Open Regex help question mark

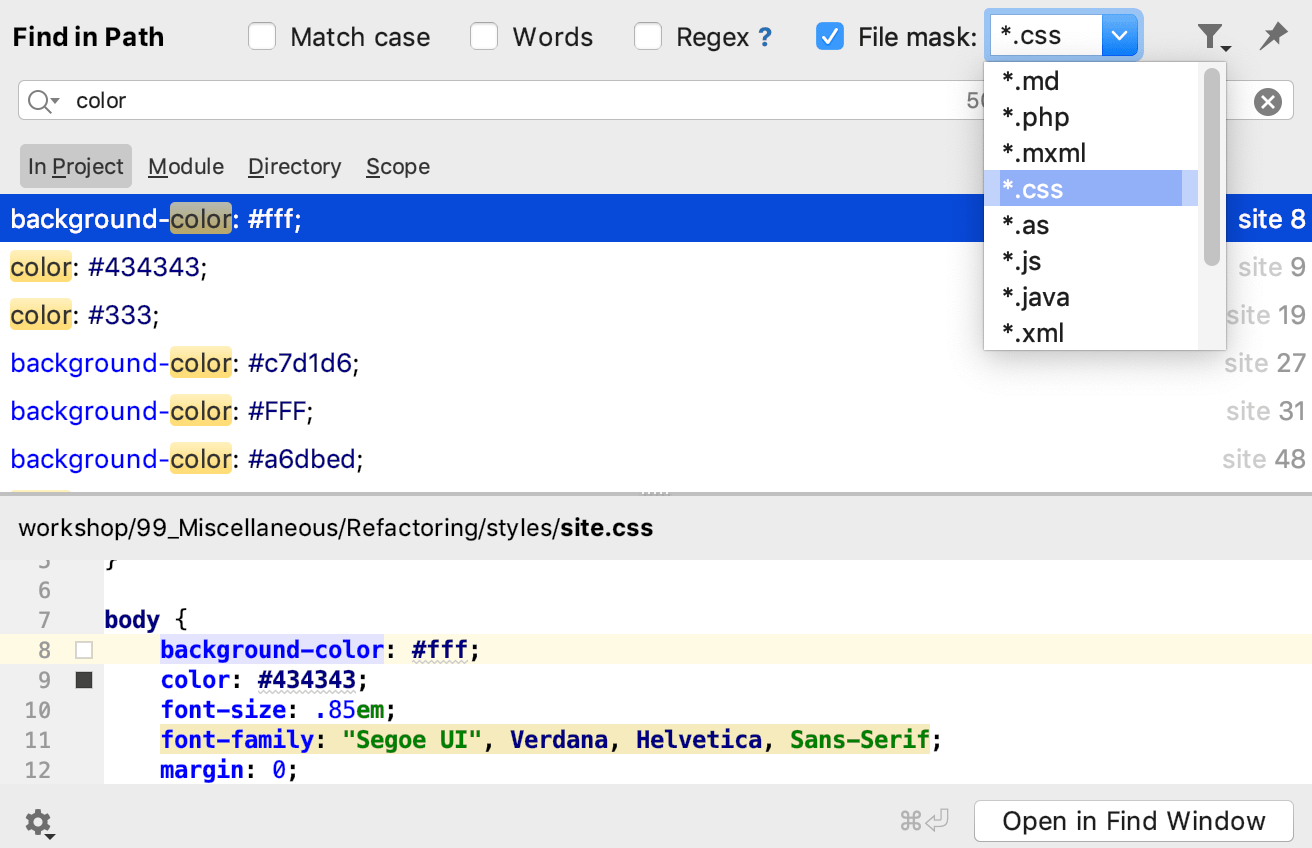tap(765, 38)
